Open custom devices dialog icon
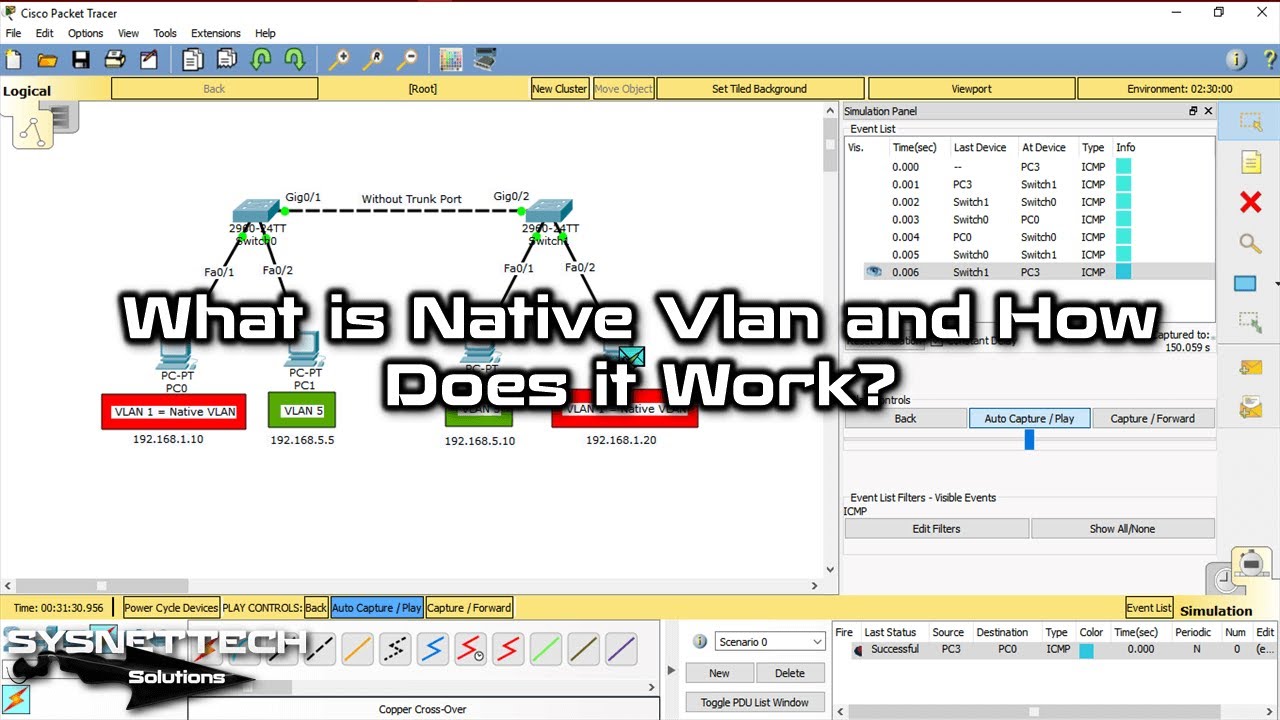This screenshot has height=720, width=1280. coord(485,60)
